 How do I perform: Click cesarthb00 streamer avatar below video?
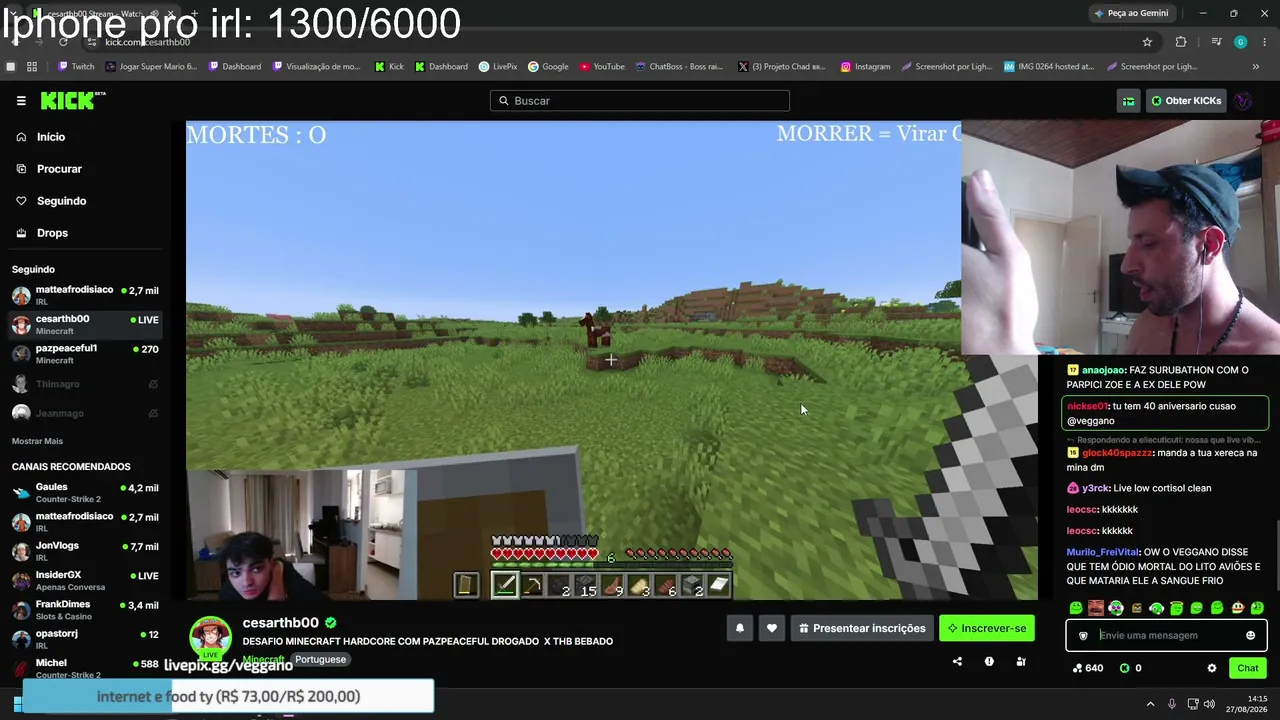pyautogui.click(x=211, y=636)
